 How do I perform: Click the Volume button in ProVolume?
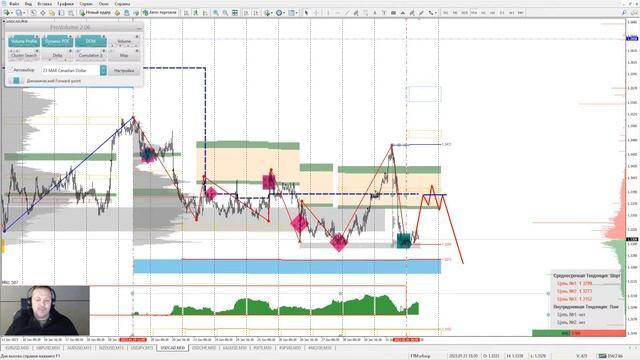pyautogui.click(x=124, y=41)
